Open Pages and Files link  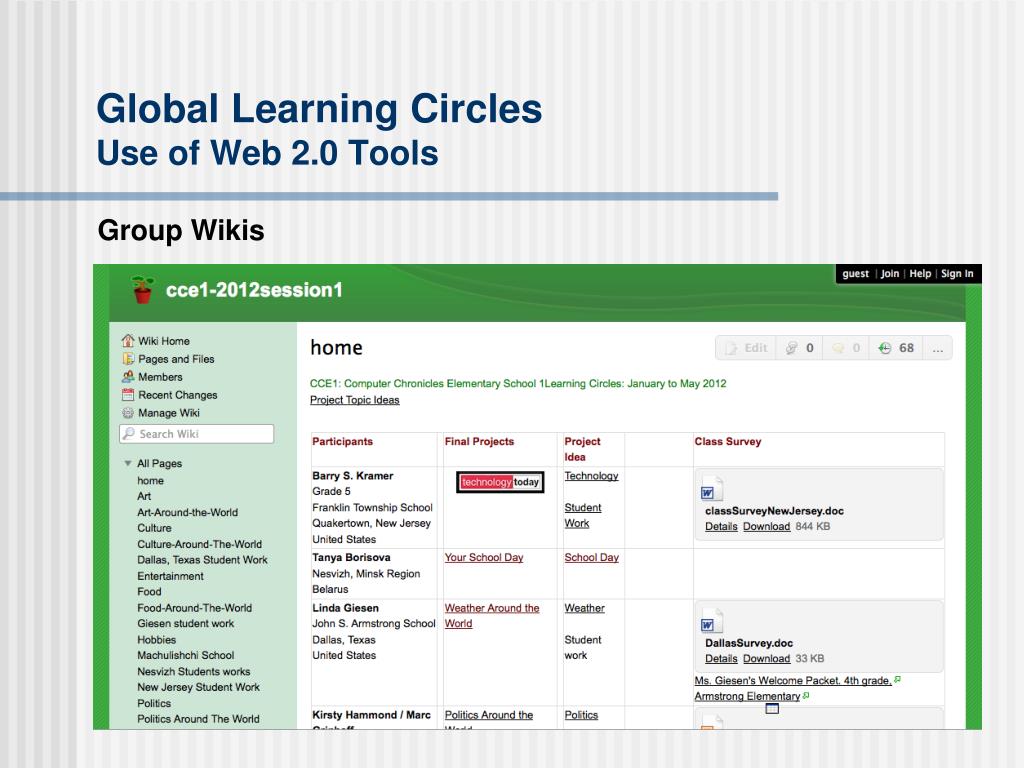176,359
